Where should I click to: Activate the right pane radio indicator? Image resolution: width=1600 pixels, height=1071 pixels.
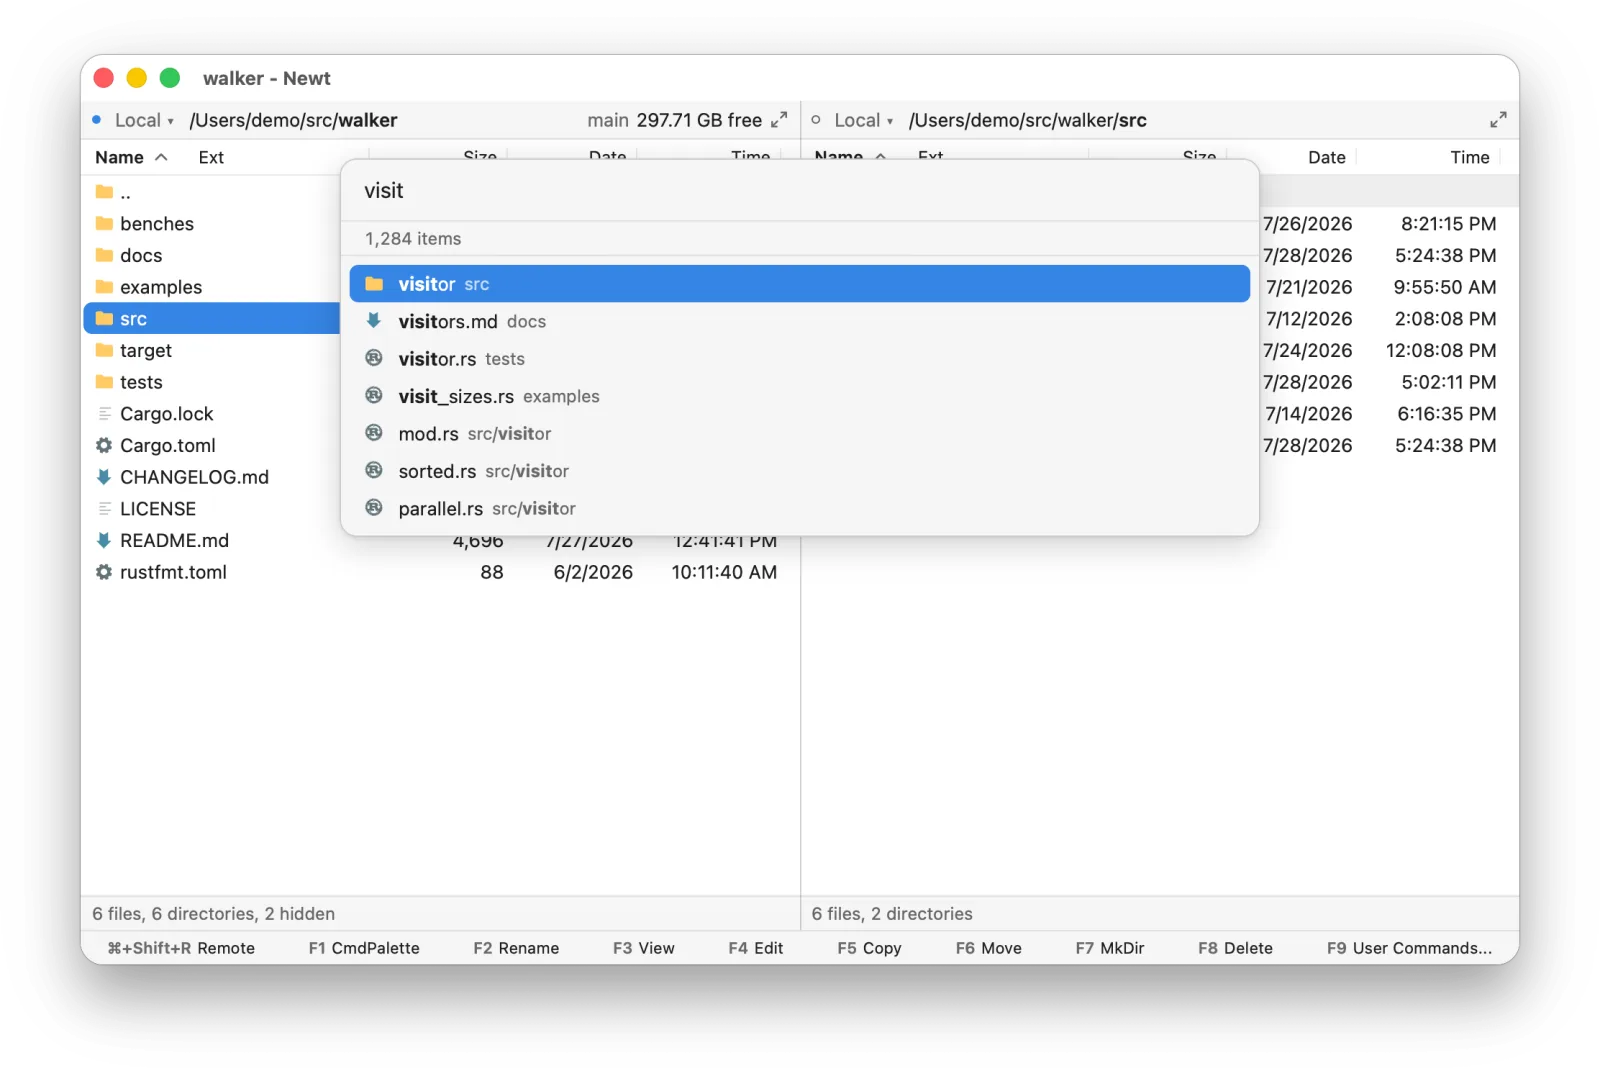(816, 120)
